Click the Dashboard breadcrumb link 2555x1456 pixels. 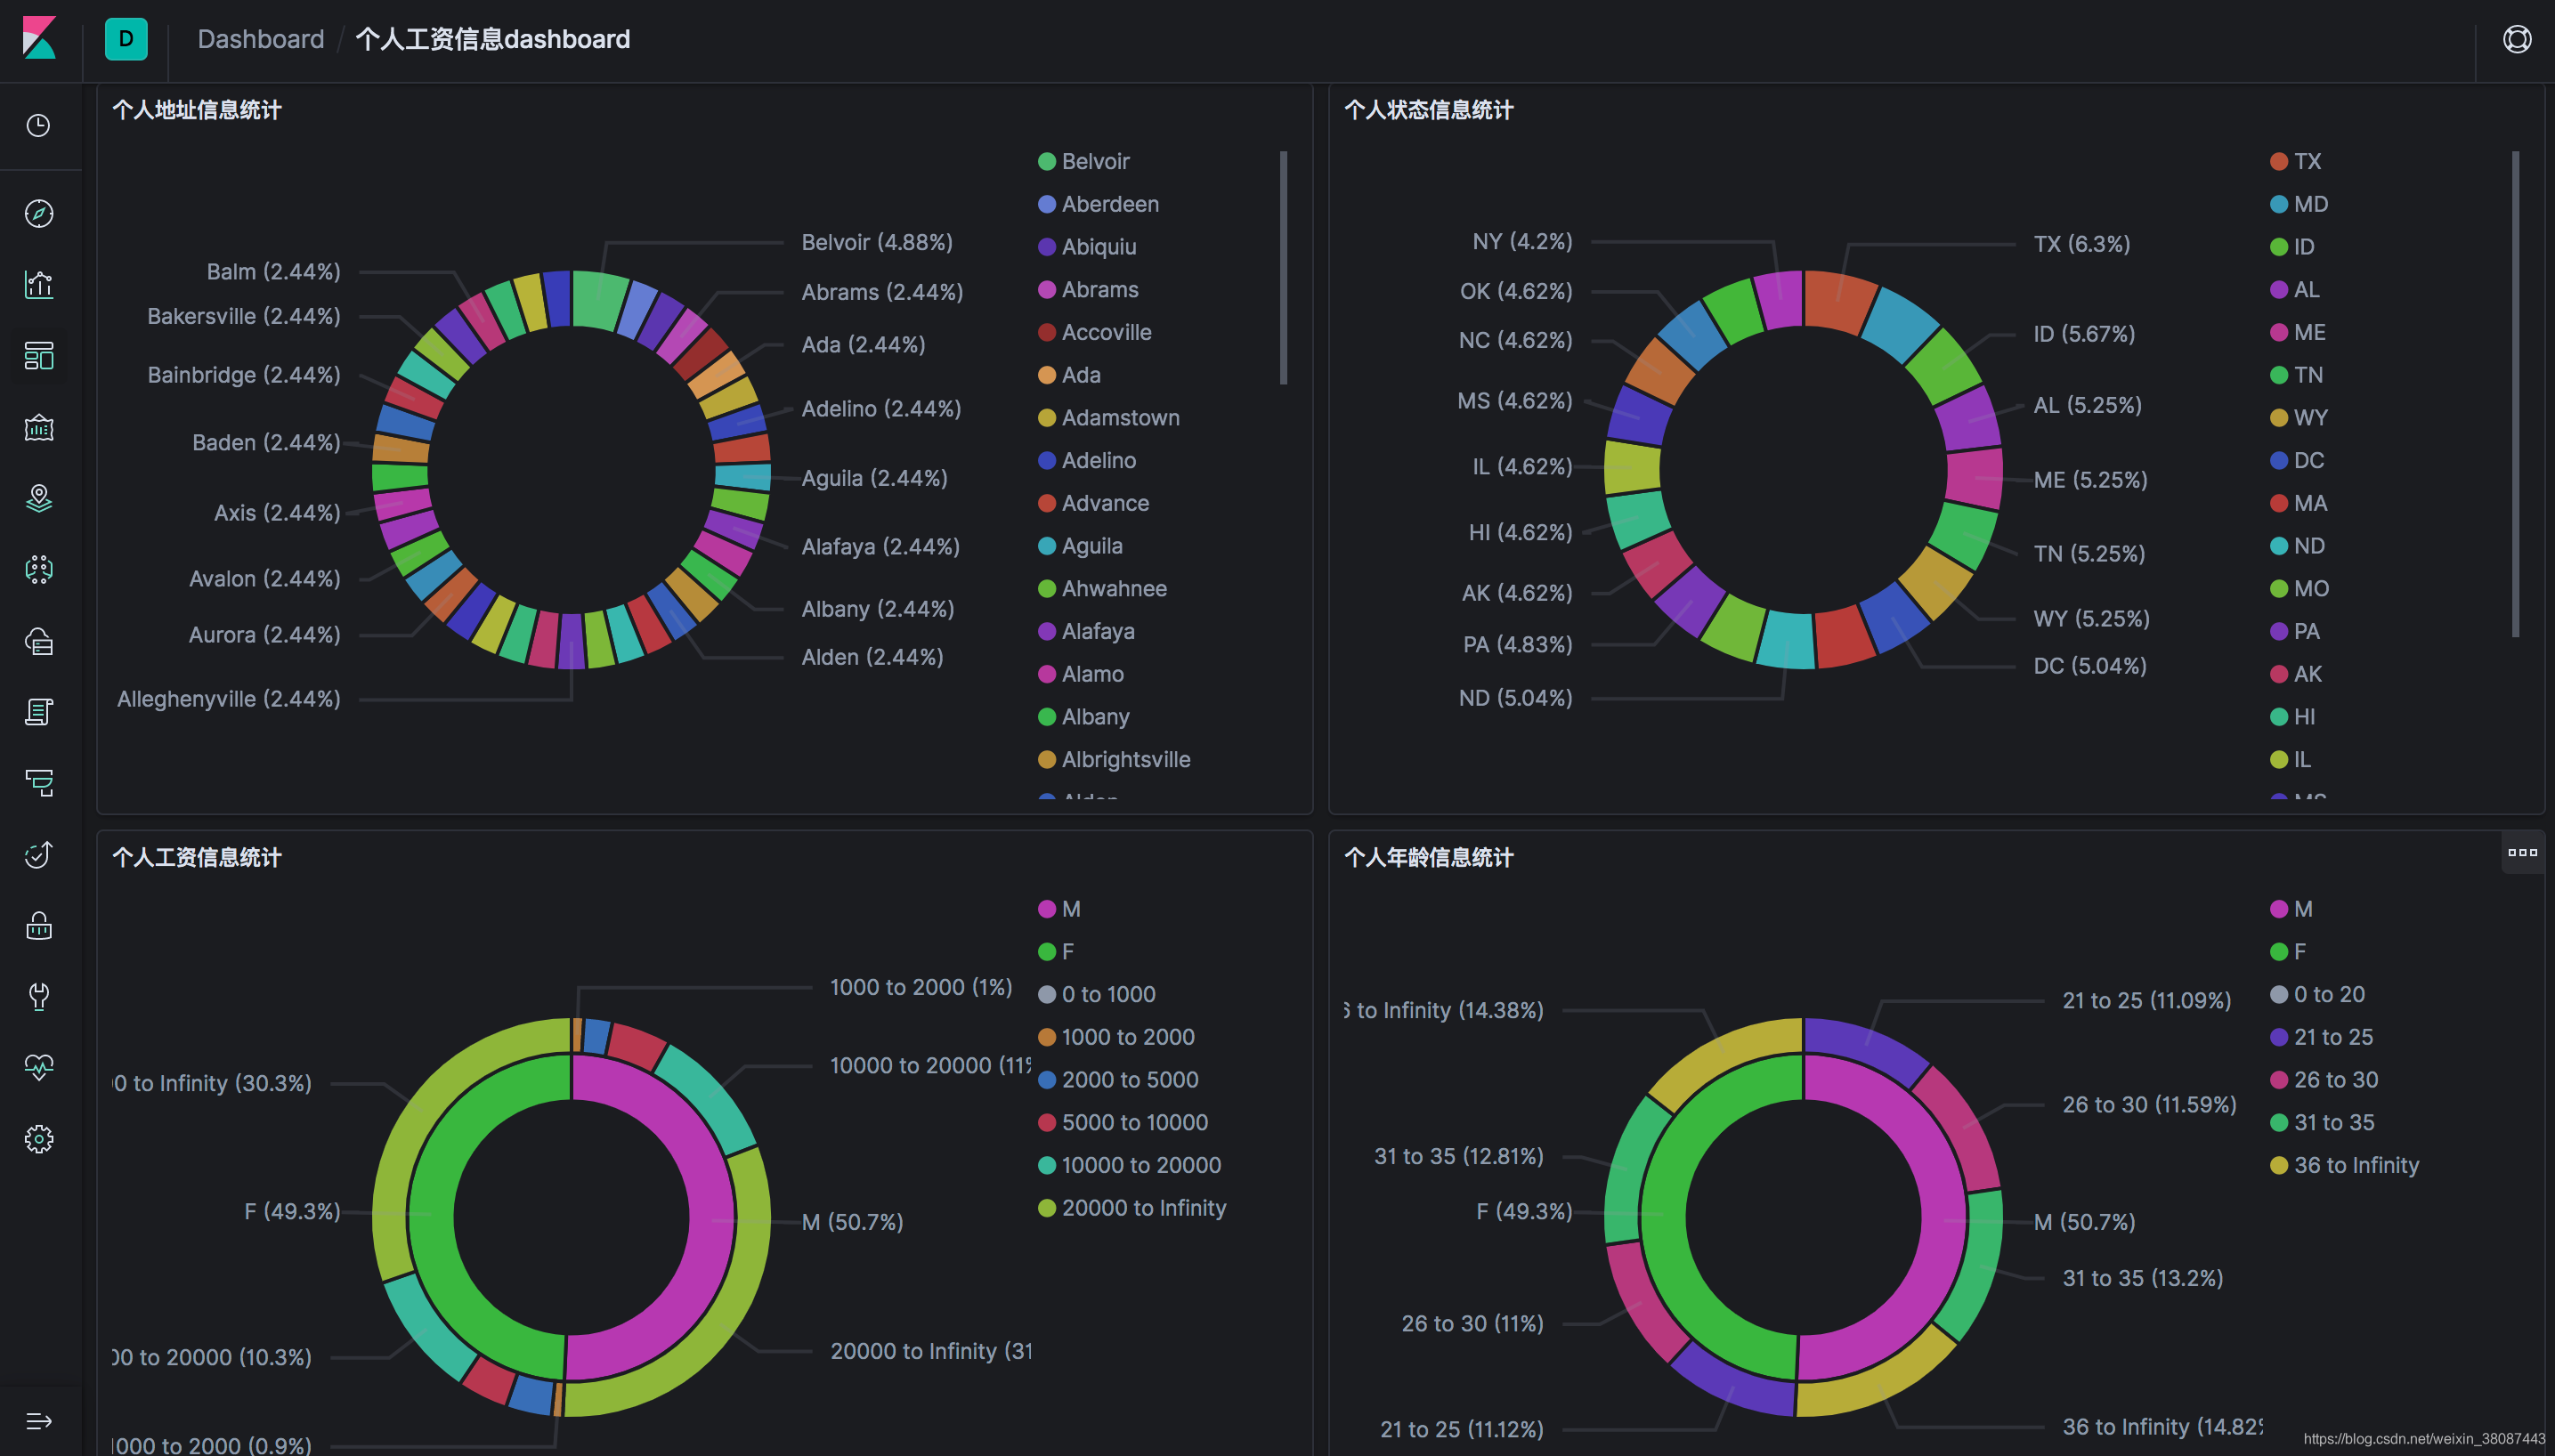(x=260, y=39)
